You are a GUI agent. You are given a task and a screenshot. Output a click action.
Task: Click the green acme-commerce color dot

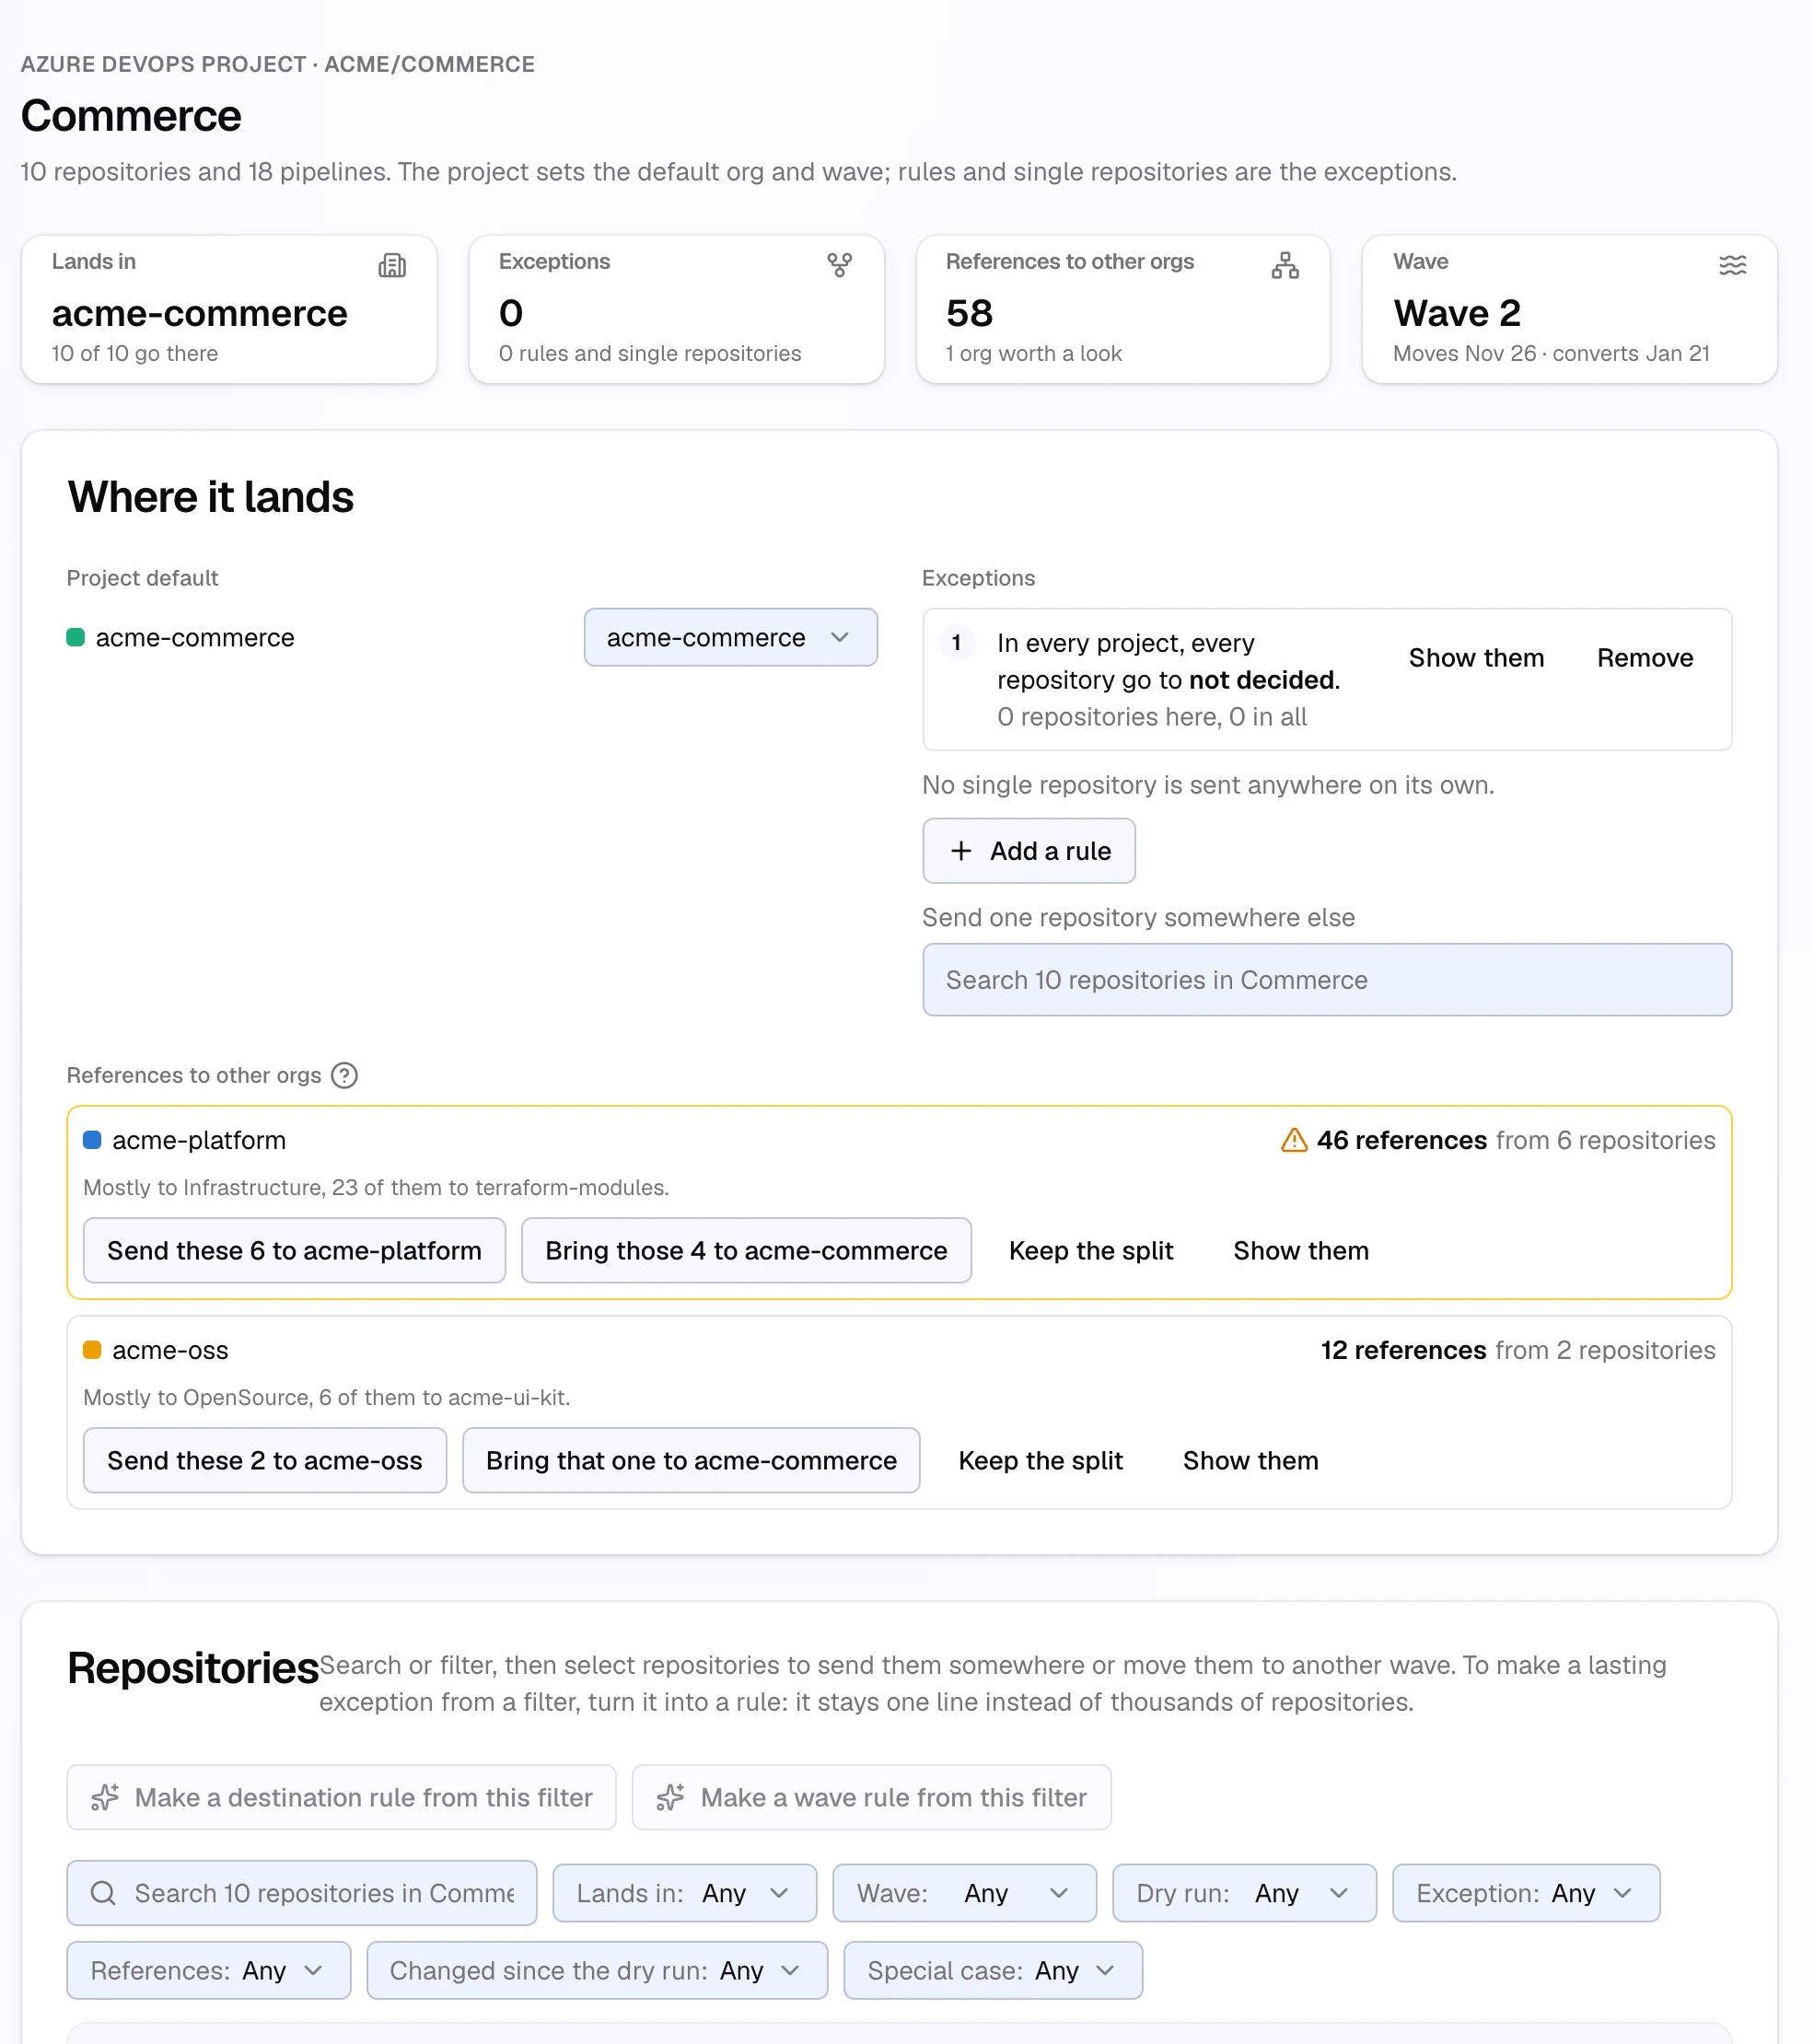75,637
